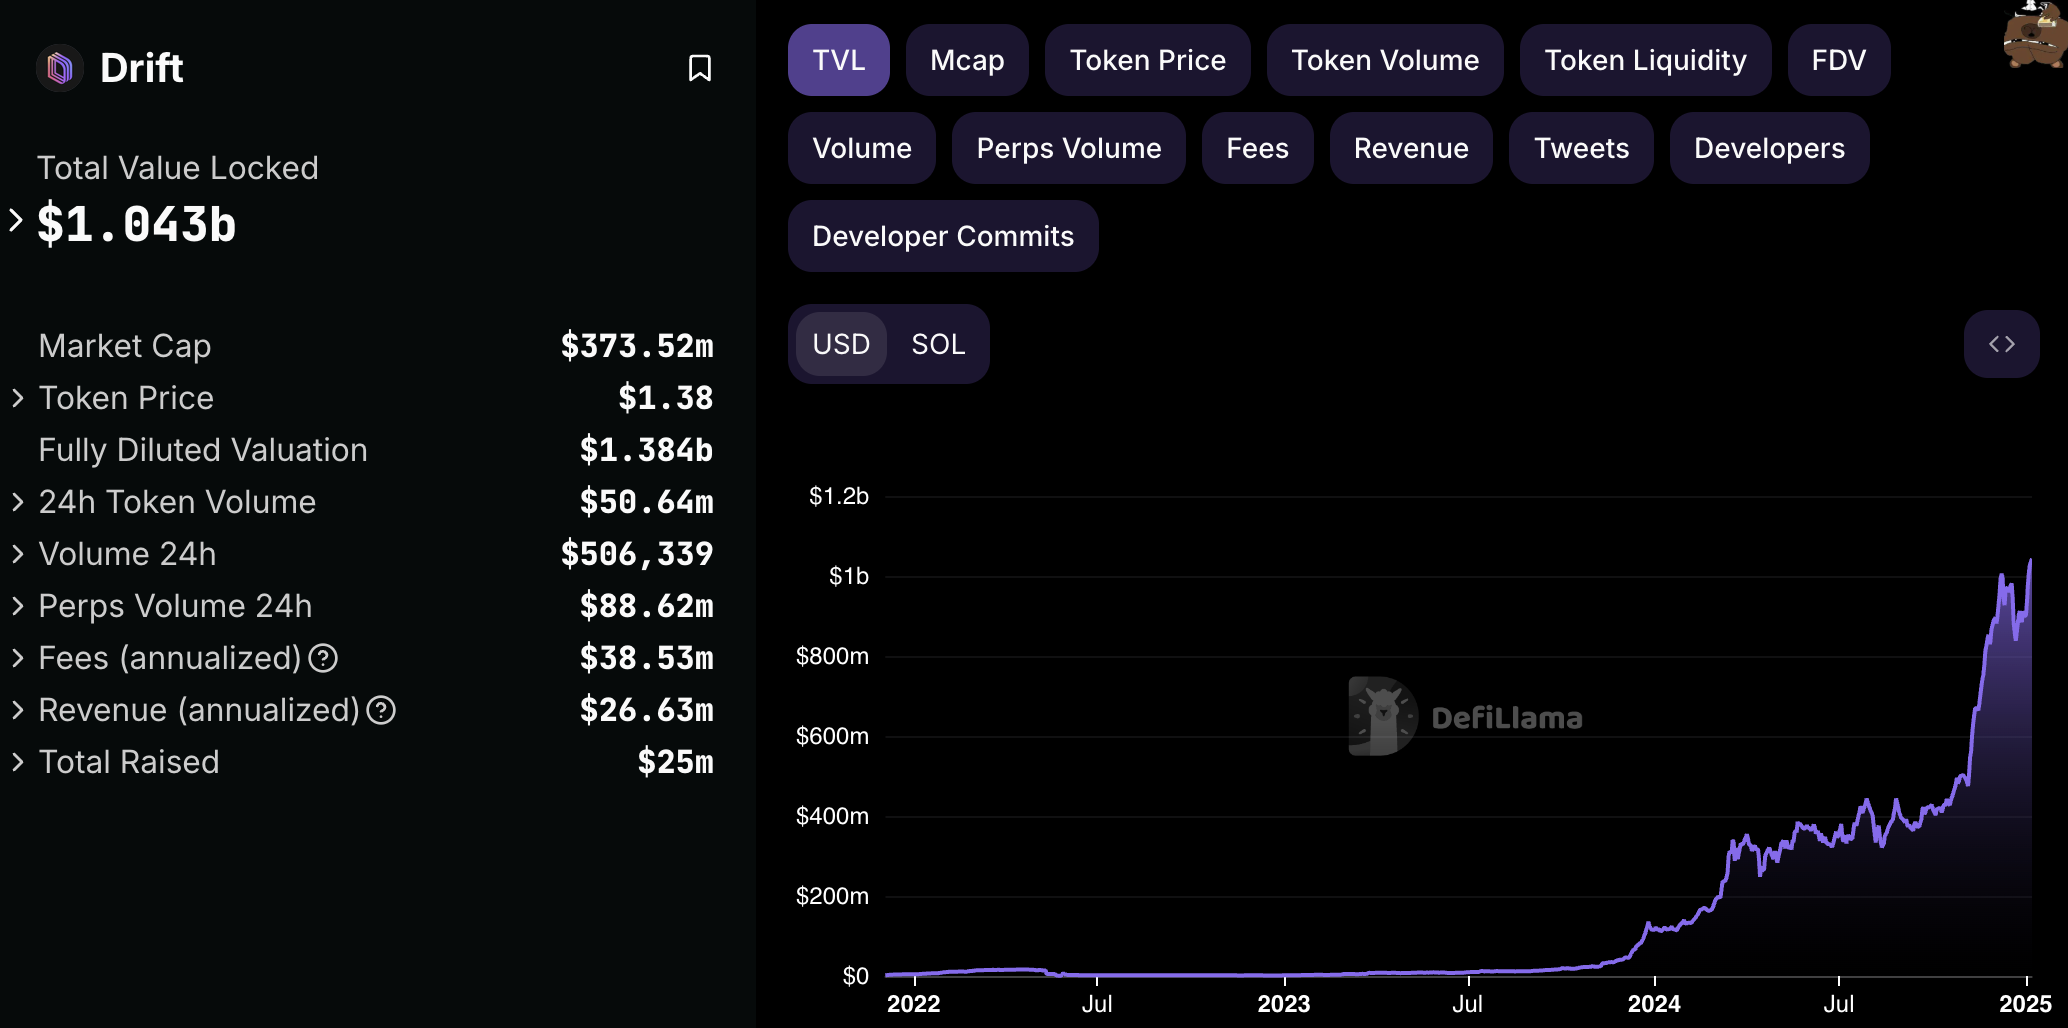The width and height of the screenshot is (2068, 1028).
Task: Enable the Tweets chart metric
Action: [1580, 148]
